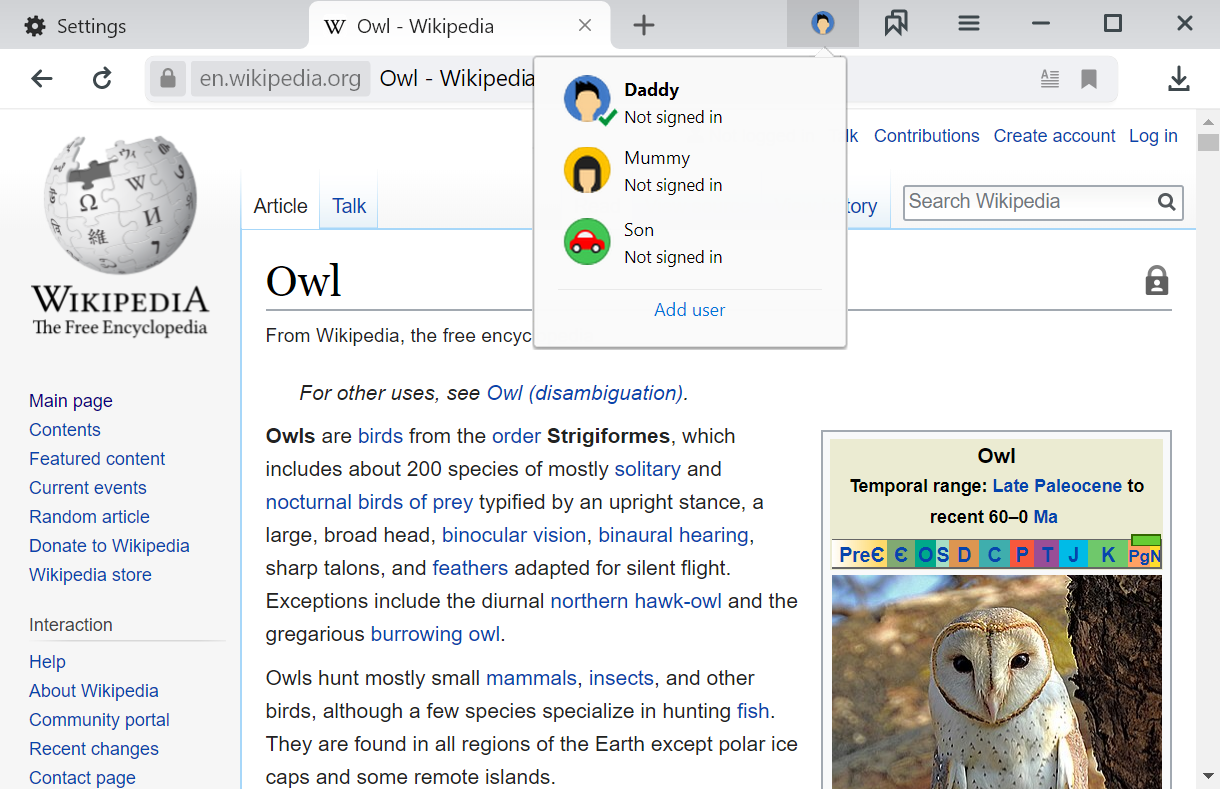This screenshot has width=1220, height=789.
Task: Follow the solitary link
Action: point(647,469)
